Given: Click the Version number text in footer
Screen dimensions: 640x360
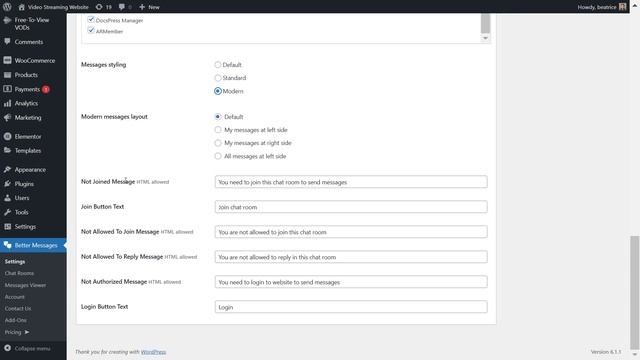Looking at the screenshot, I should (x=605, y=352).
